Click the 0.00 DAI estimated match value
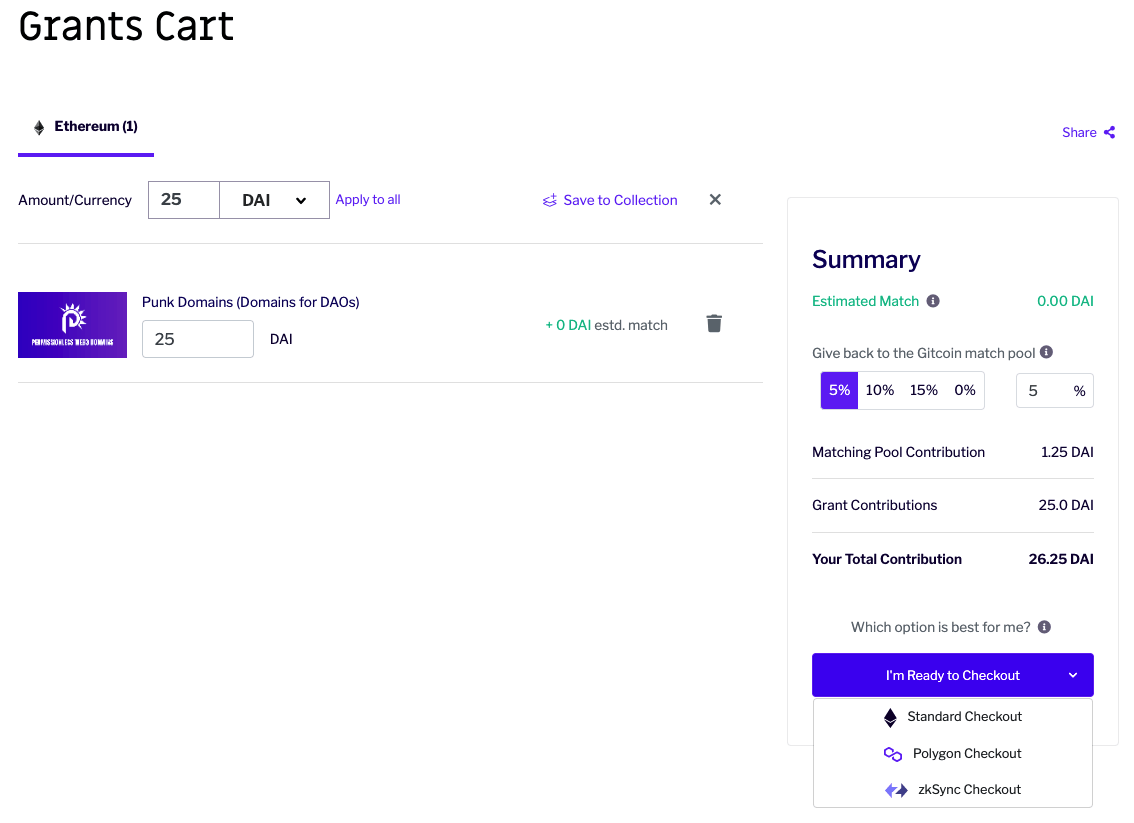The width and height of the screenshot is (1134, 823). tap(1065, 301)
